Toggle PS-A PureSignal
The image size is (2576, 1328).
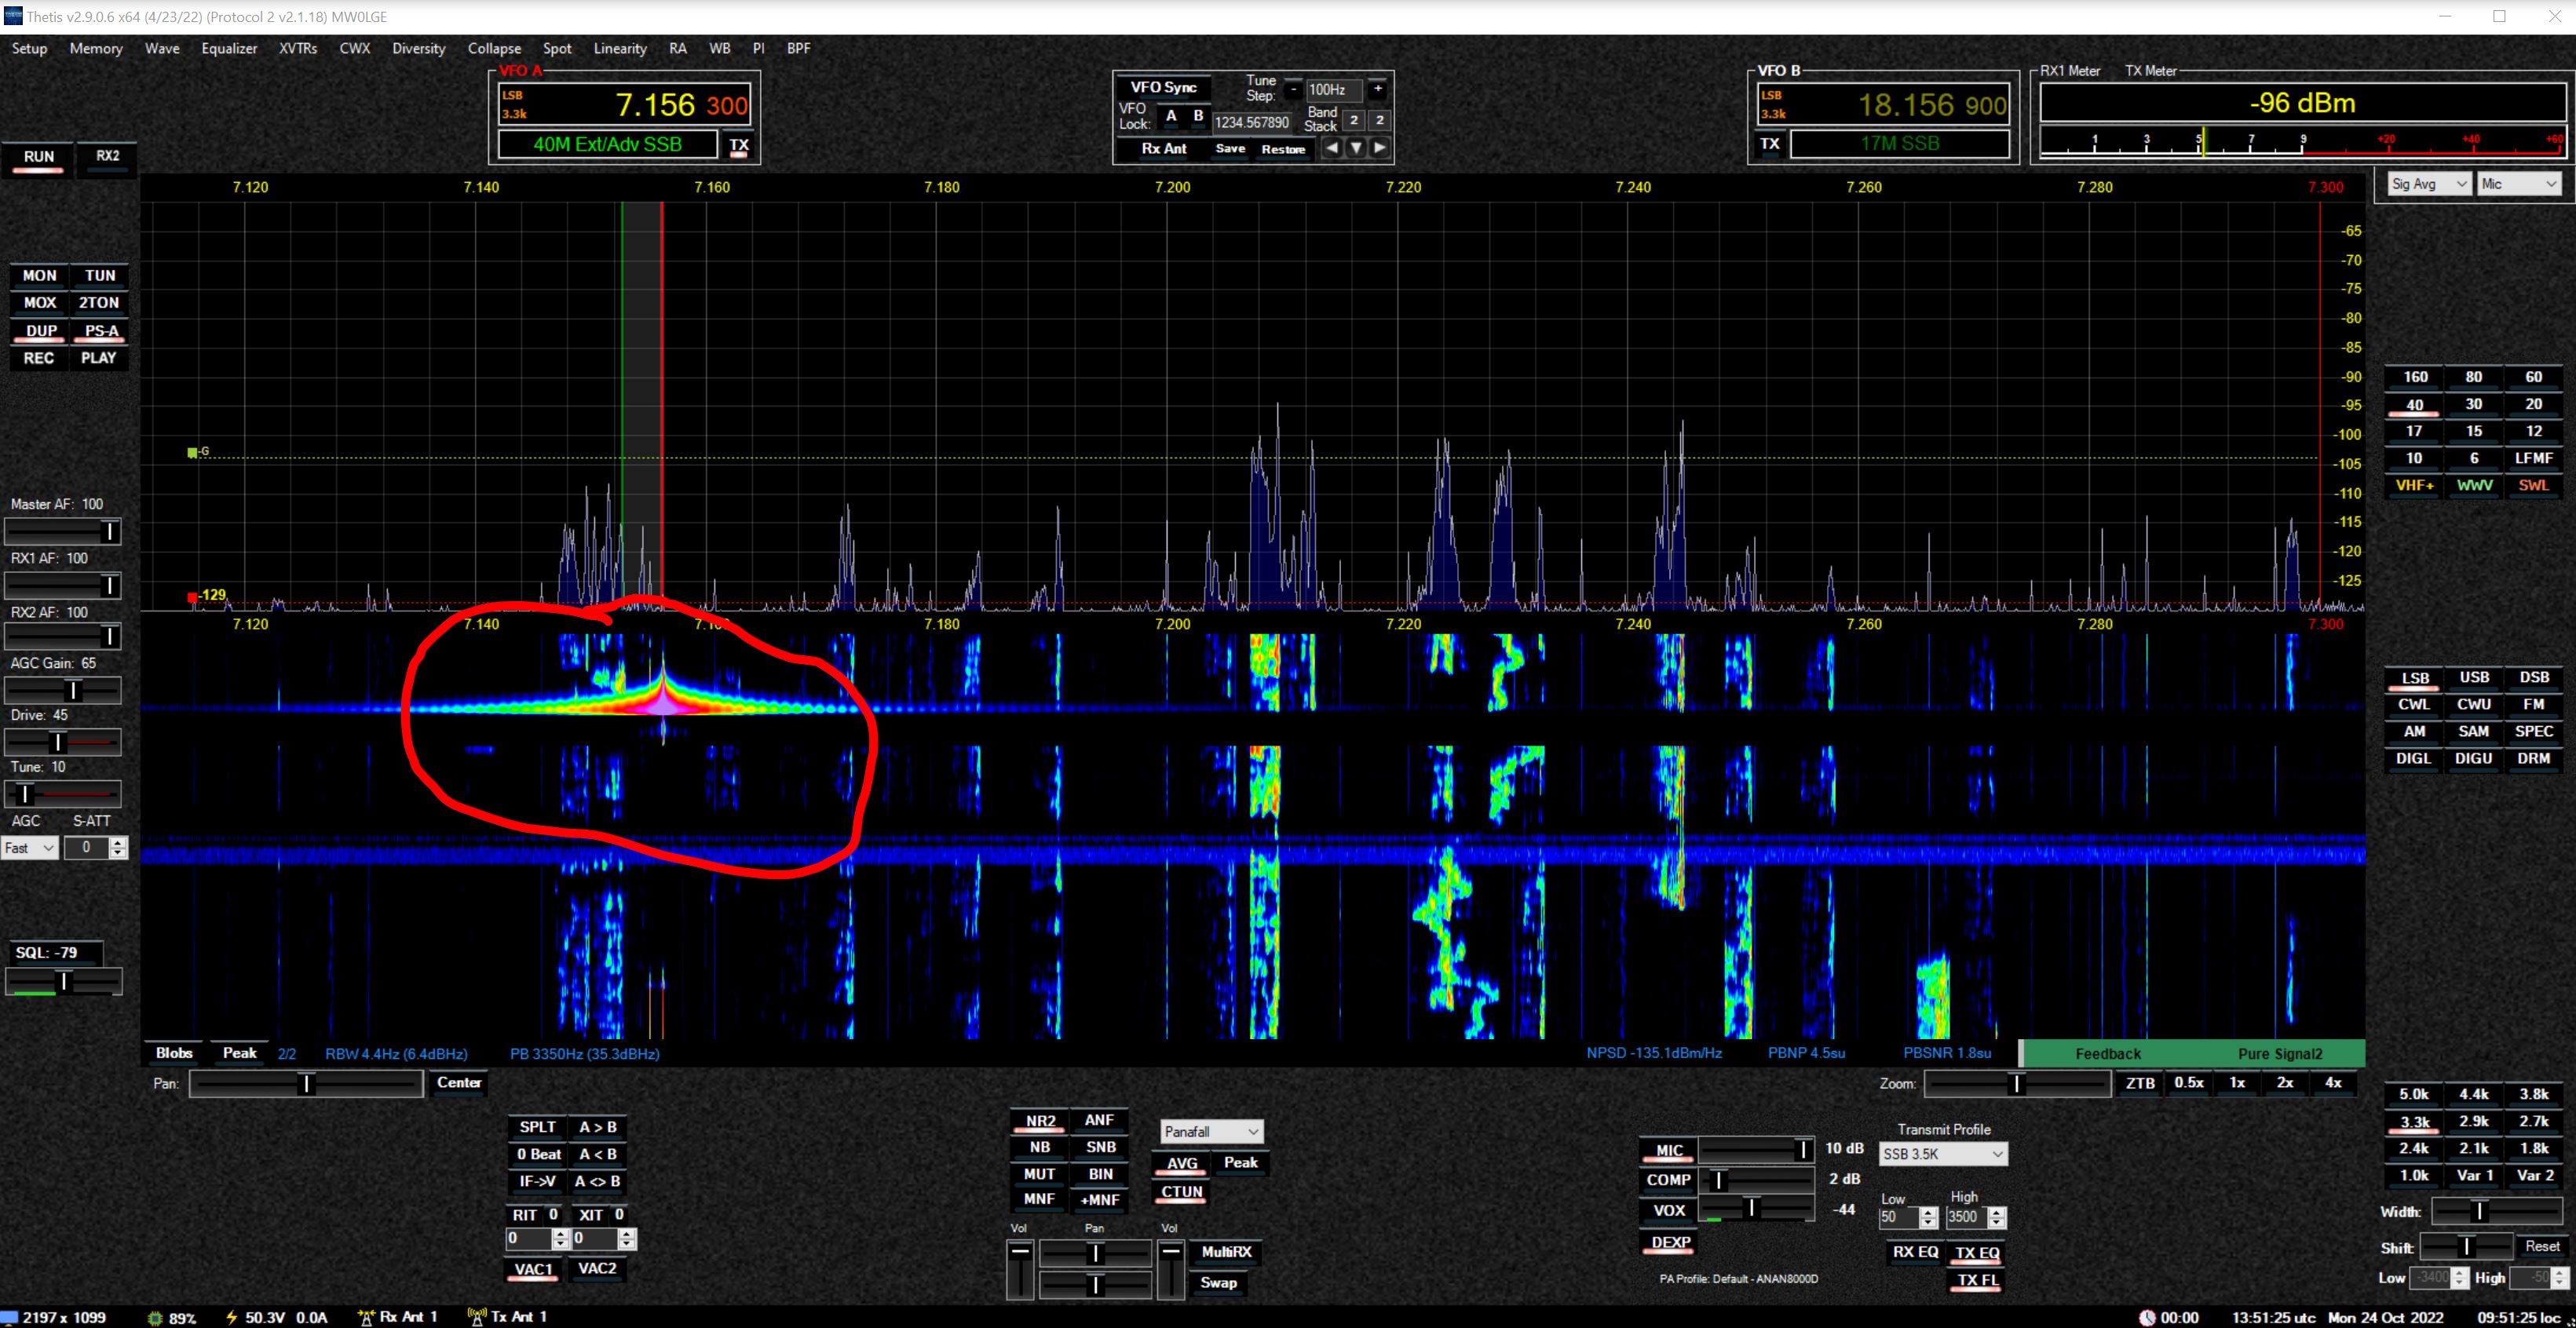(101, 331)
